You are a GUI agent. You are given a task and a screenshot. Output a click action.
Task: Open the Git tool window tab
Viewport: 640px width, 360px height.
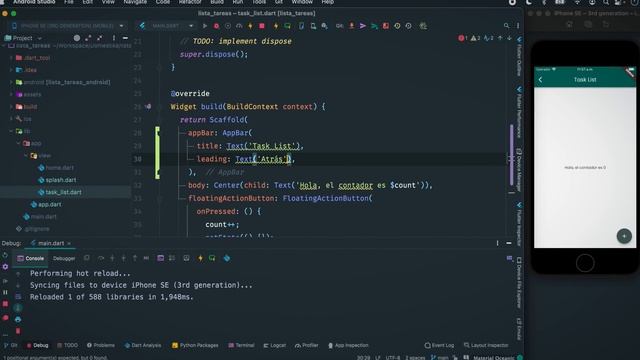(x=11, y=345)
